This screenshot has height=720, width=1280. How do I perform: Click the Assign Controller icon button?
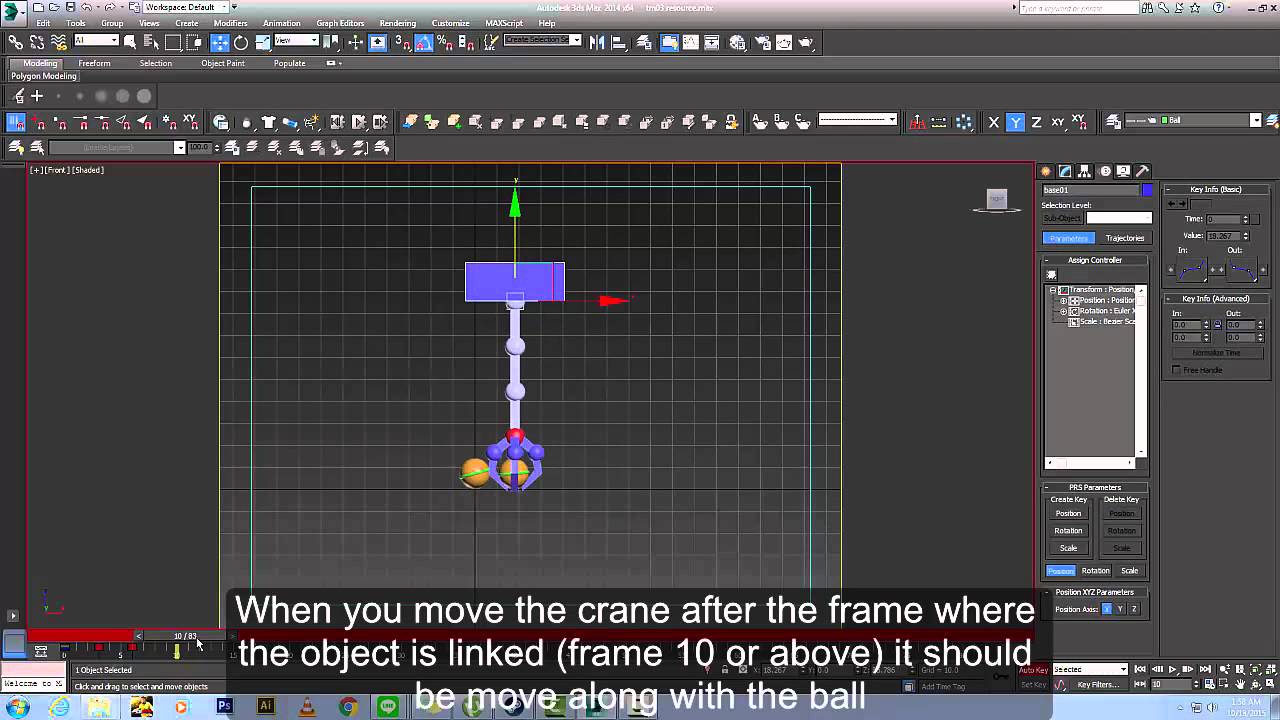coord(1051,275)
